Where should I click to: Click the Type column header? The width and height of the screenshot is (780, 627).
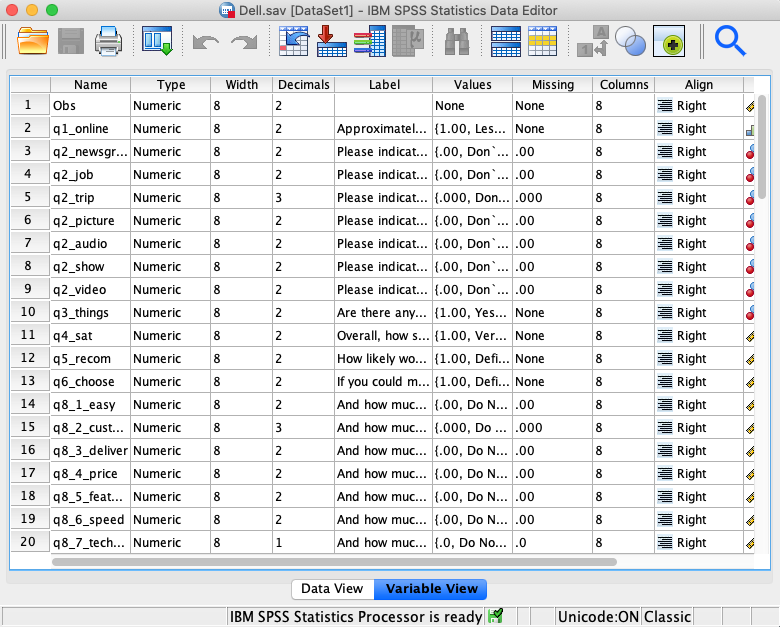[x=171, y=85]
